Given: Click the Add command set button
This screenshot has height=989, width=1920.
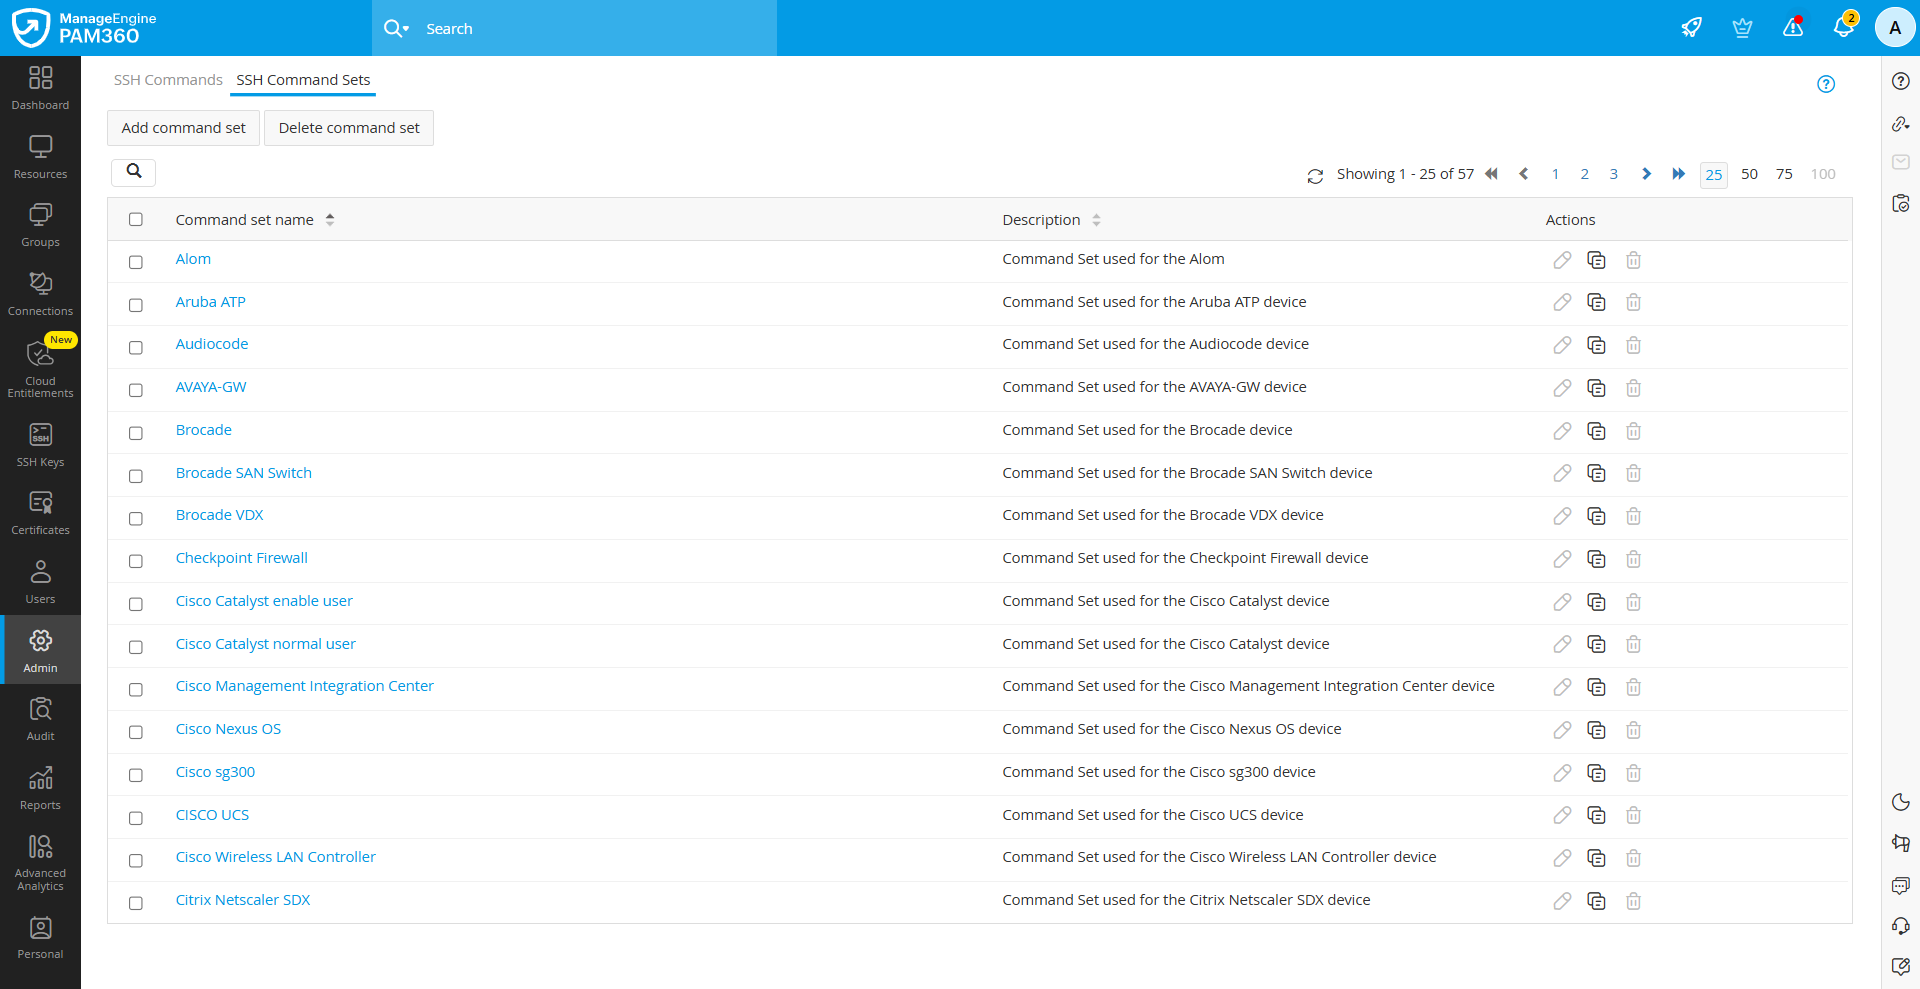Looking at the screenshot, I should tap(183, 127).
